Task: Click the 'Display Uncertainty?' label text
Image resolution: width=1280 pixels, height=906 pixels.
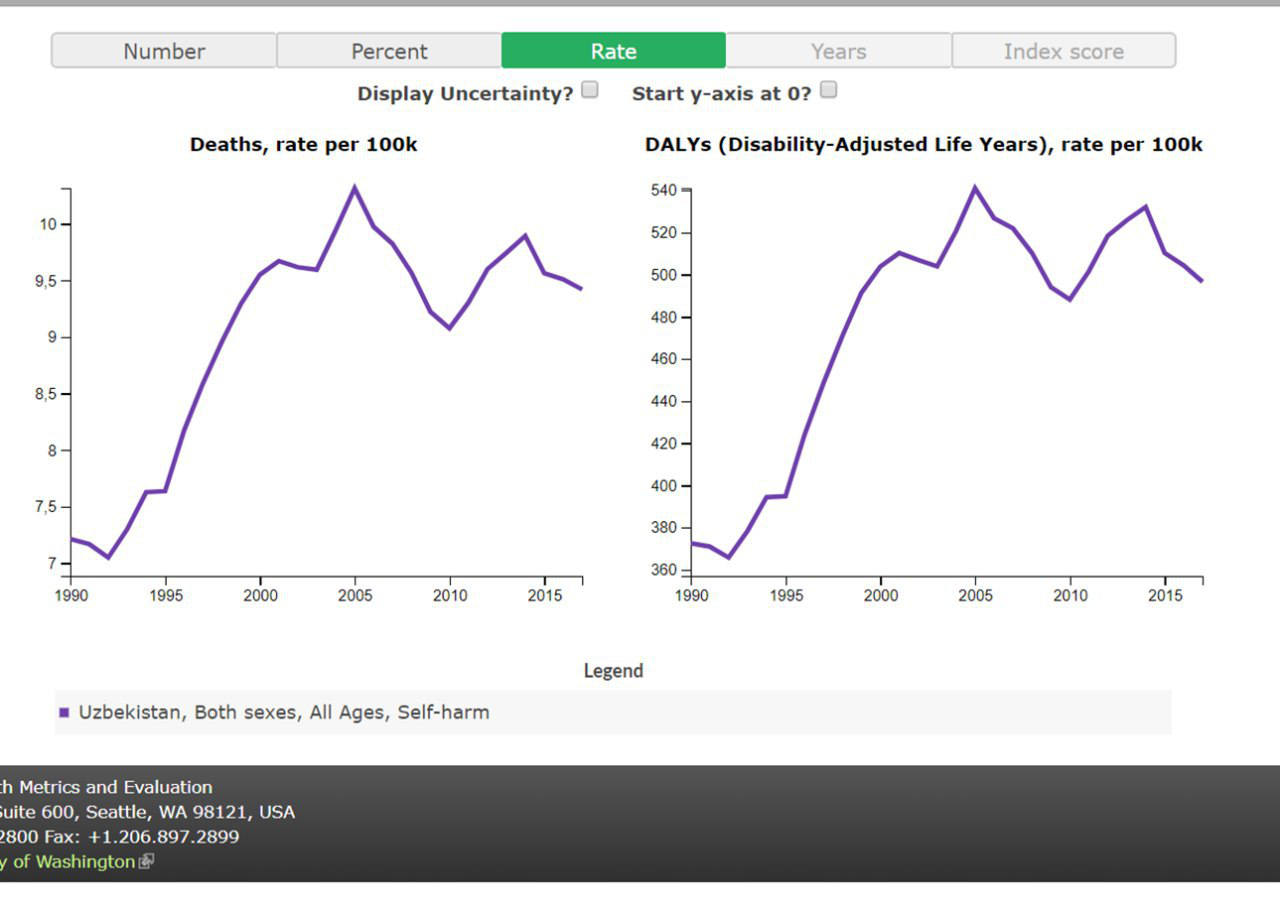Action: (465, 94)
